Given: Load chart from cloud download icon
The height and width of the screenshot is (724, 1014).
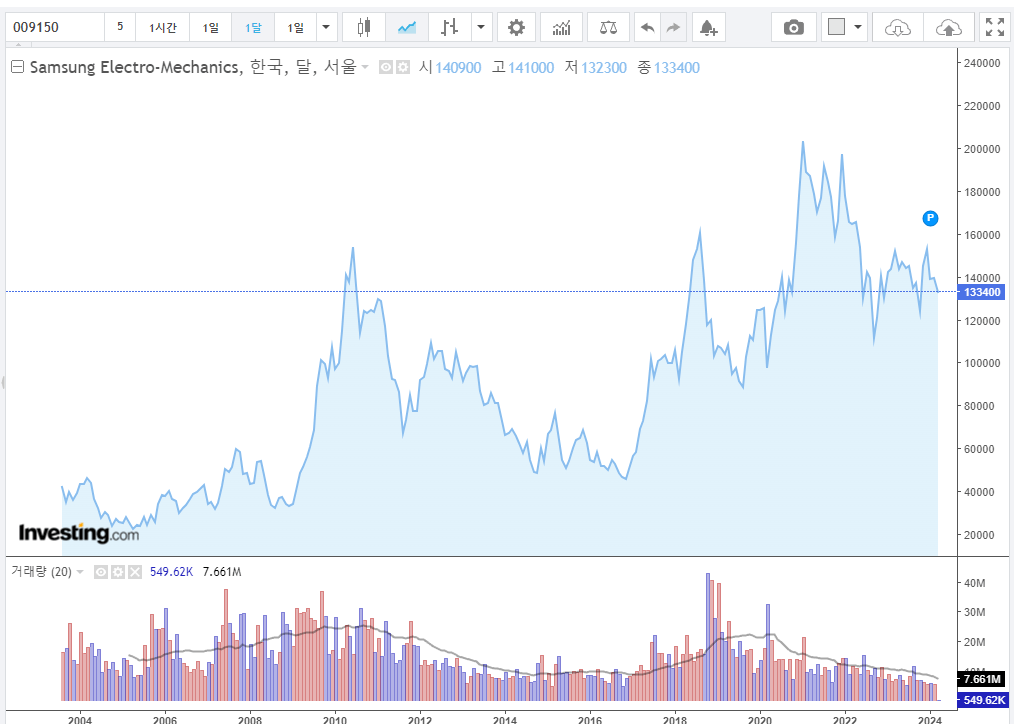Looking at the screenshot, I should tap(898, 27).
